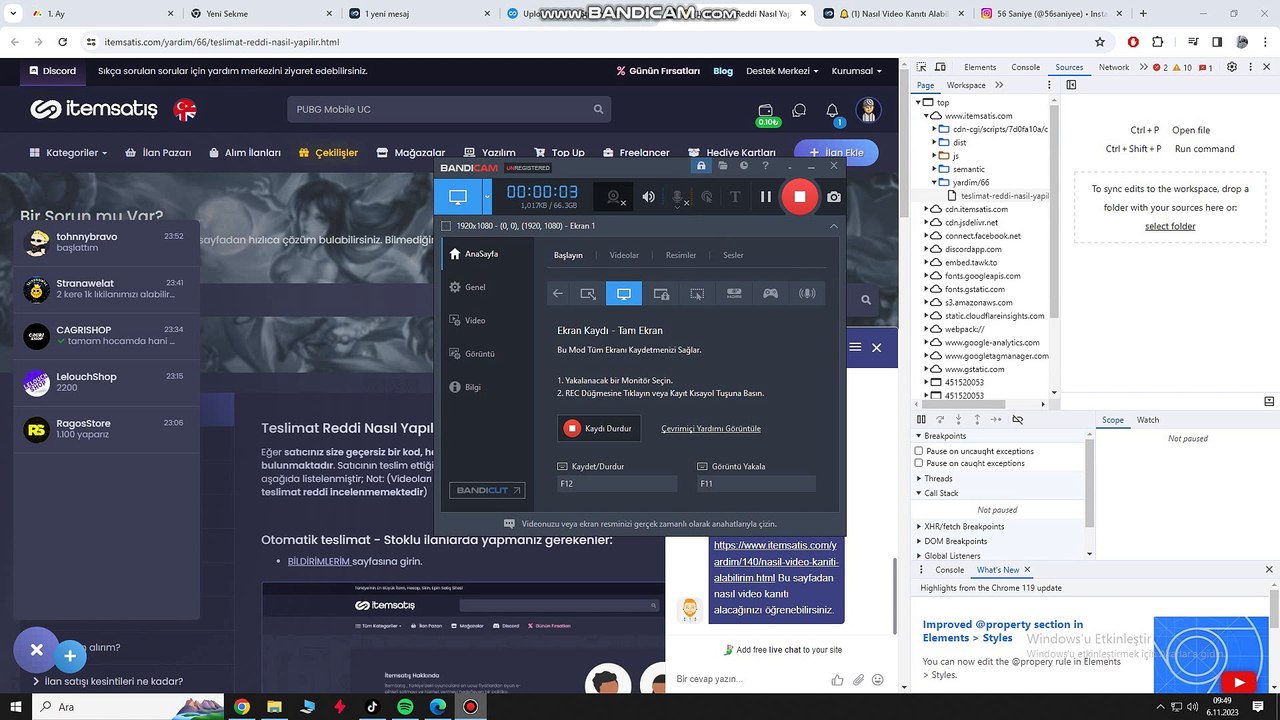Open the Destek Merkezi dropdown on itemsatis
Viewport: 1280px width, 720px height.
(782, 71)
